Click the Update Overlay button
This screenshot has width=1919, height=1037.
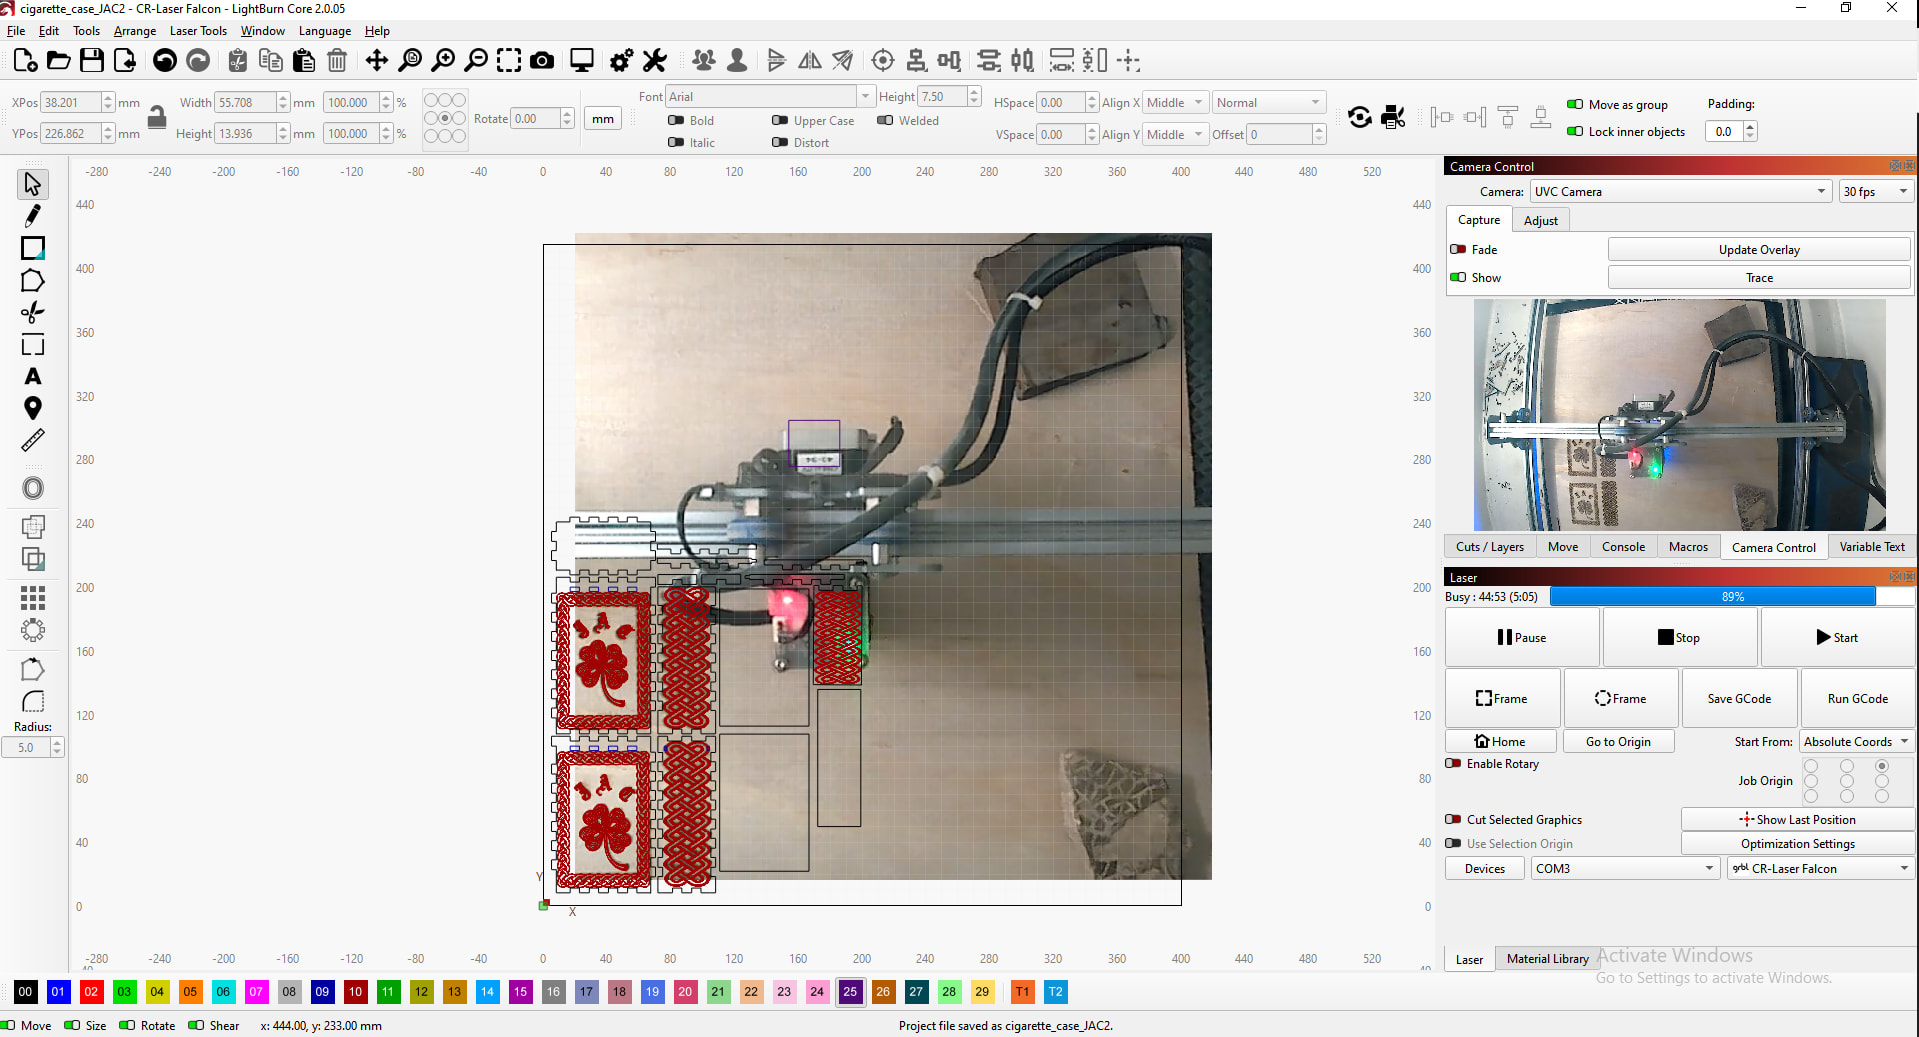(x=1758, y=250)
